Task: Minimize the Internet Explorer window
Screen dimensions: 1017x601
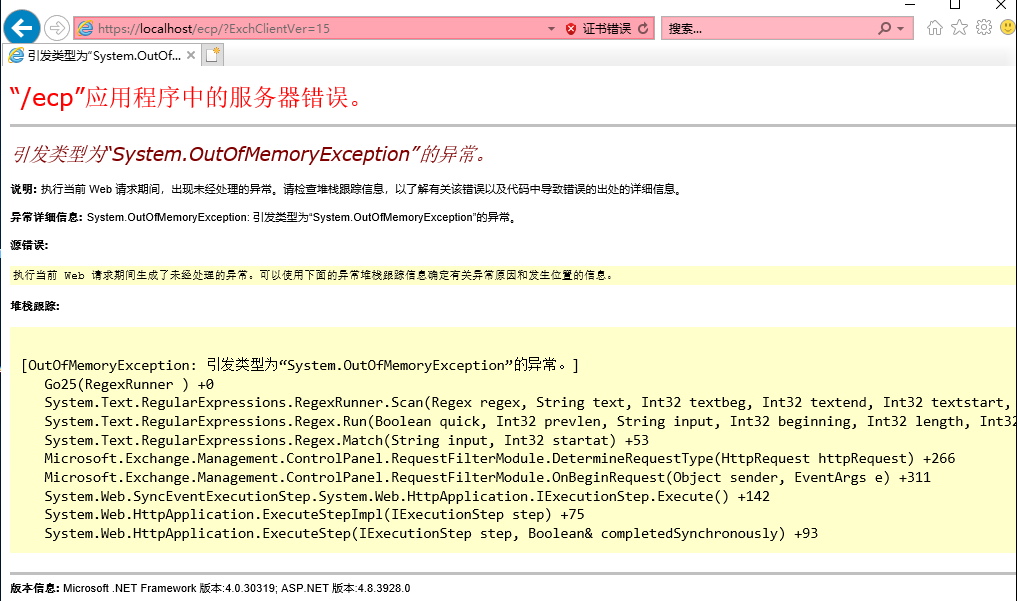Action: (x=910, y=5)
